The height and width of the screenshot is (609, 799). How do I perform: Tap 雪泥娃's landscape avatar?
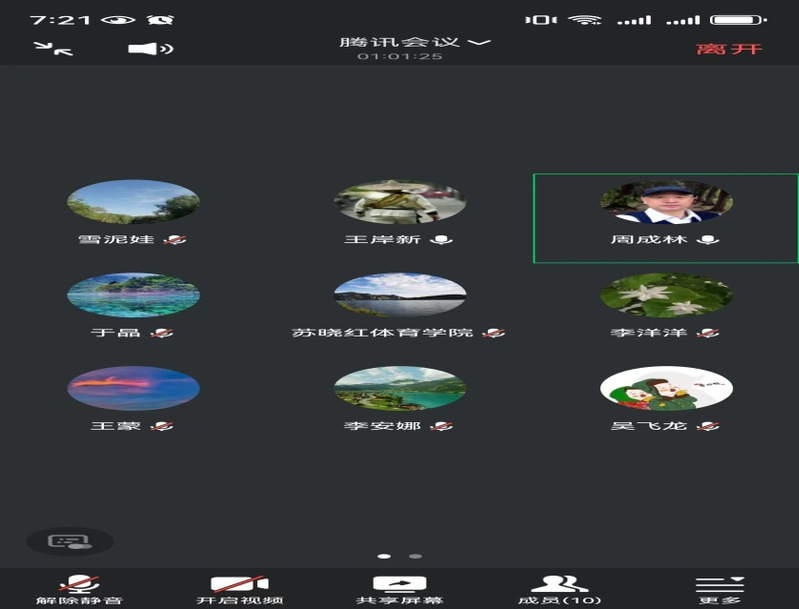pos(133,202)
